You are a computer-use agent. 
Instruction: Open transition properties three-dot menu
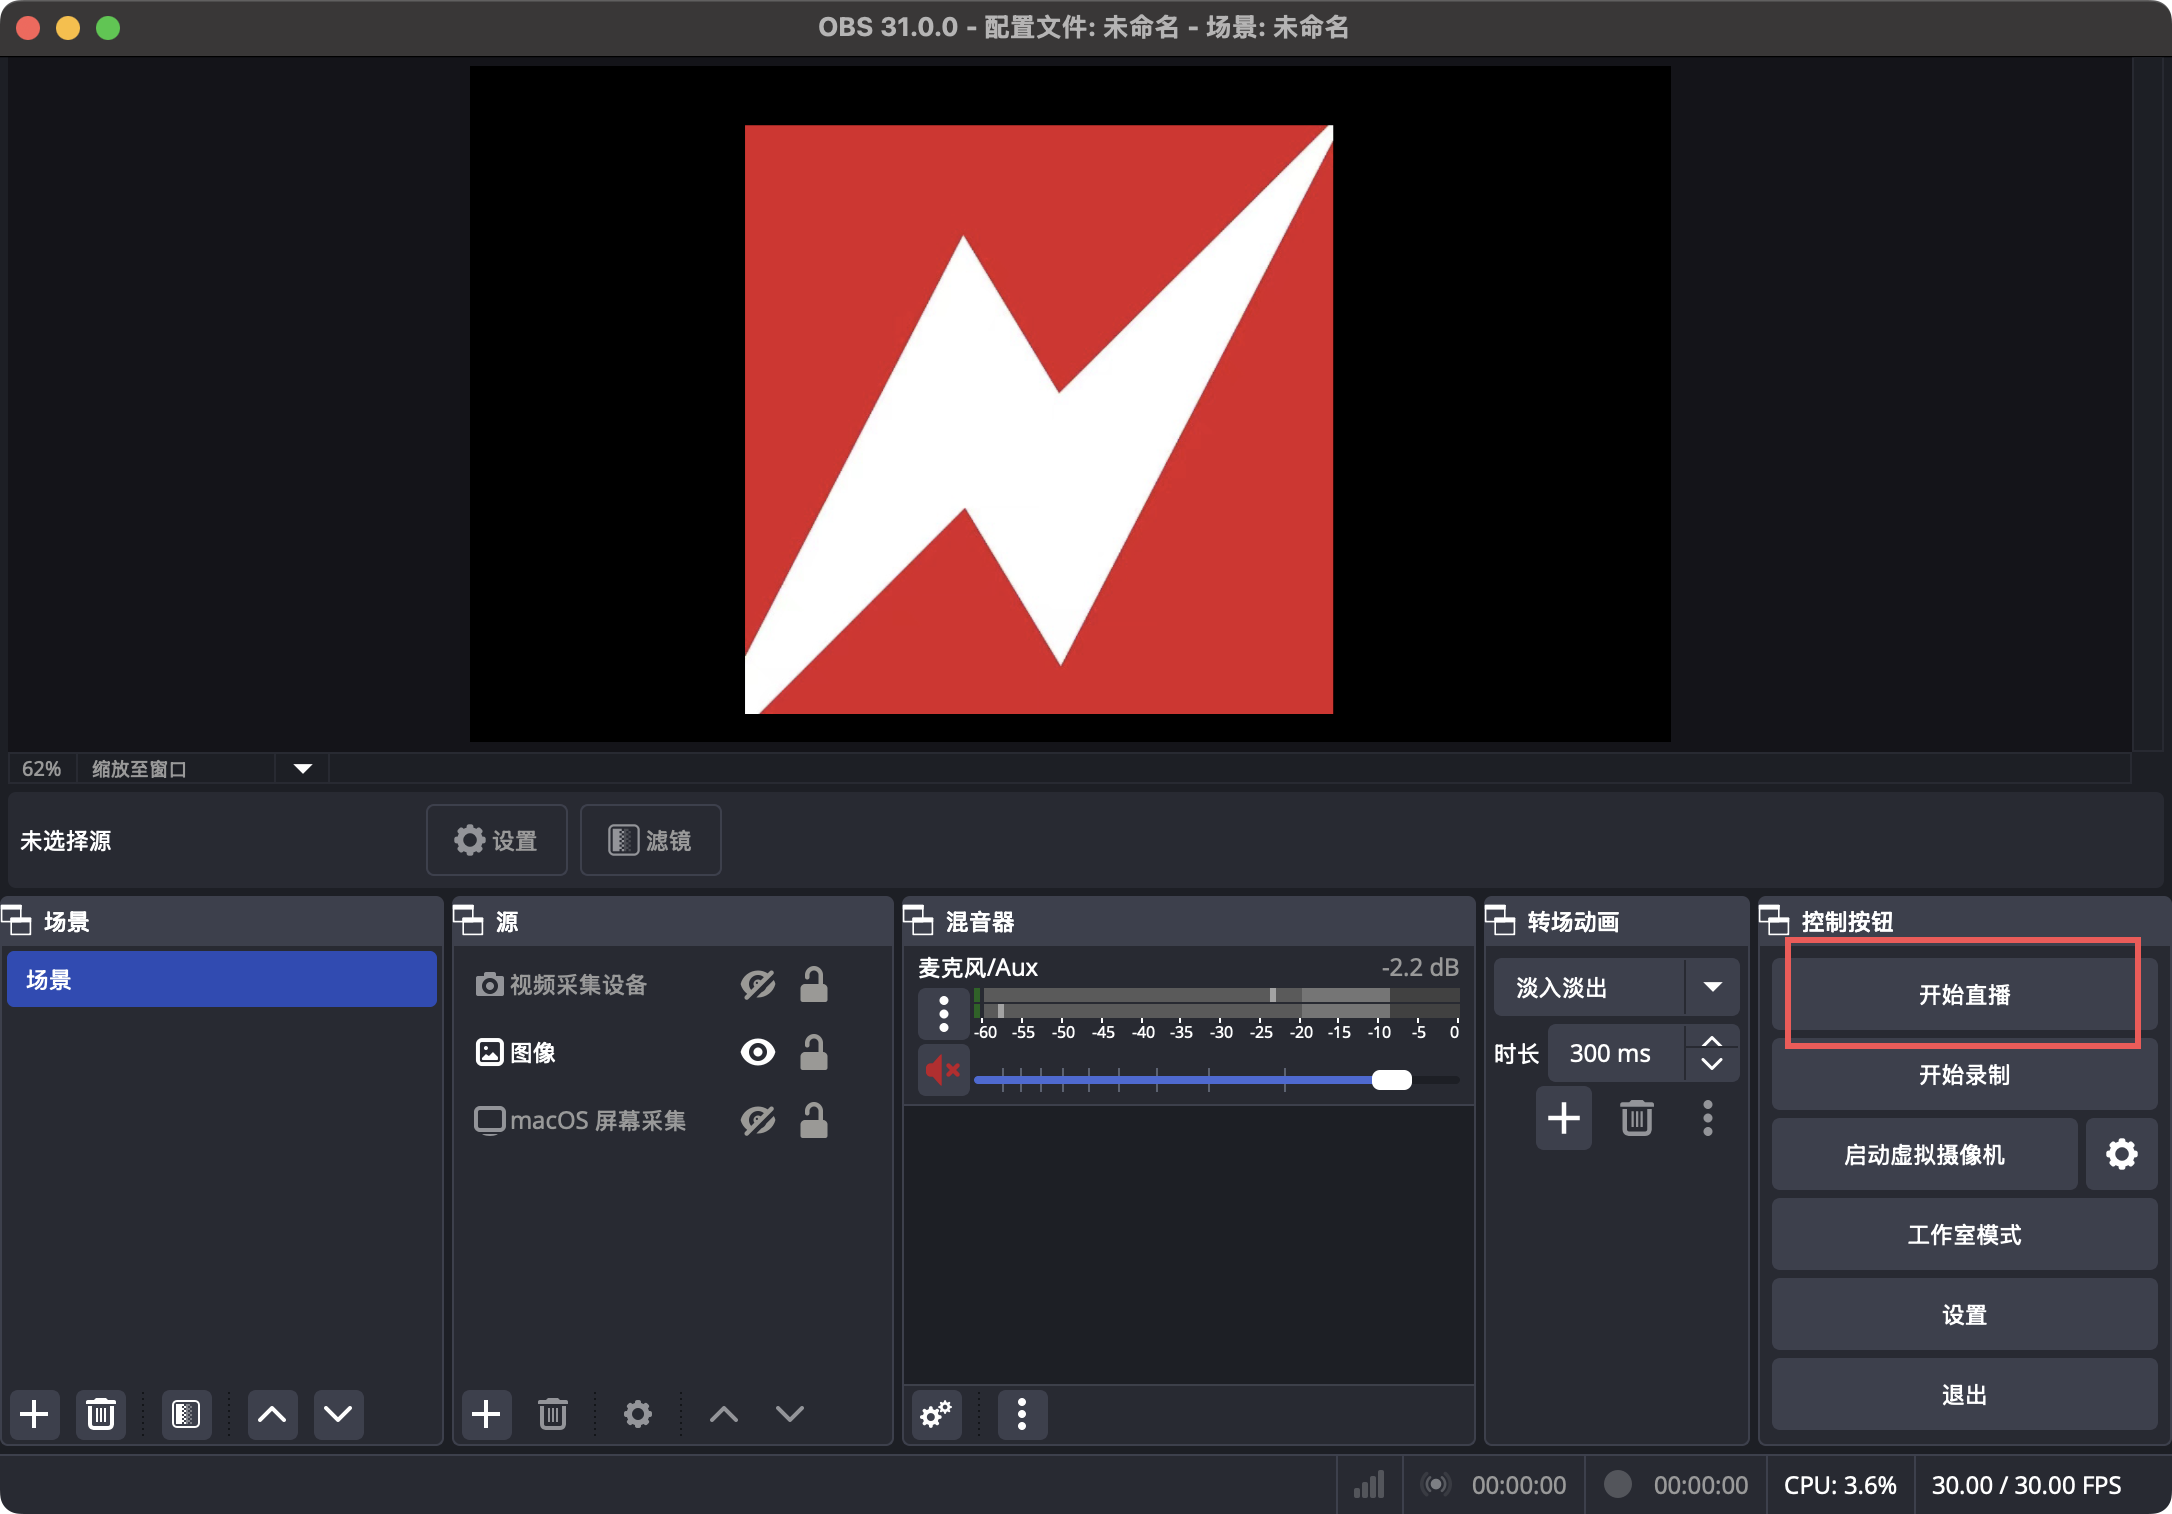point(1708,1118)
